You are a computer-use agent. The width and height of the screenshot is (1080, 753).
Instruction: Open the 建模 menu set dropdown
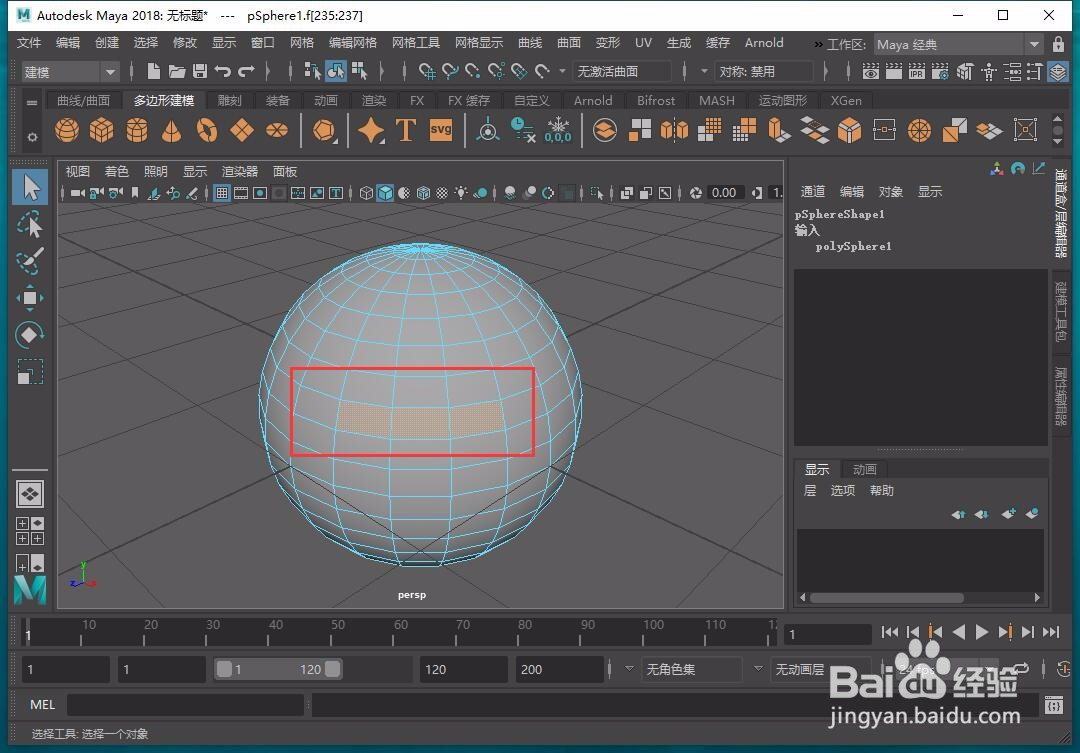(x=69, y=72)
